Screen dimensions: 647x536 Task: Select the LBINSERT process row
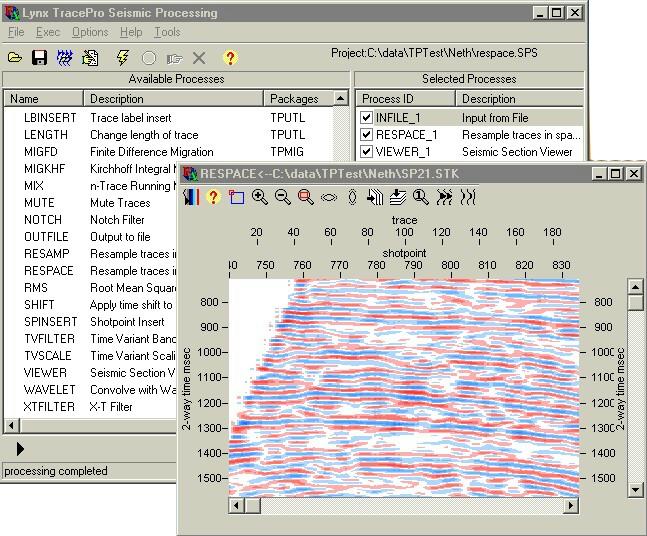(168, 118)
